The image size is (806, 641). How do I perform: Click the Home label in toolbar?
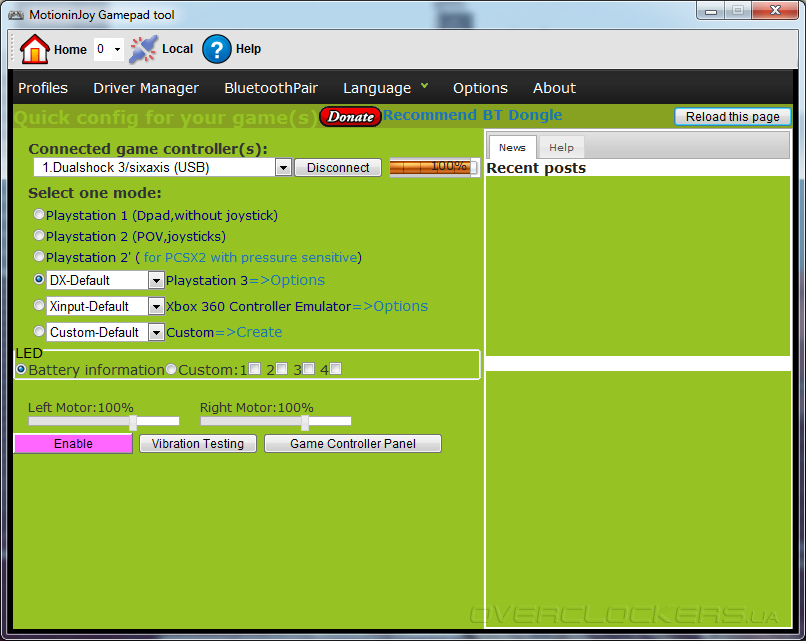tap(70, 50)
